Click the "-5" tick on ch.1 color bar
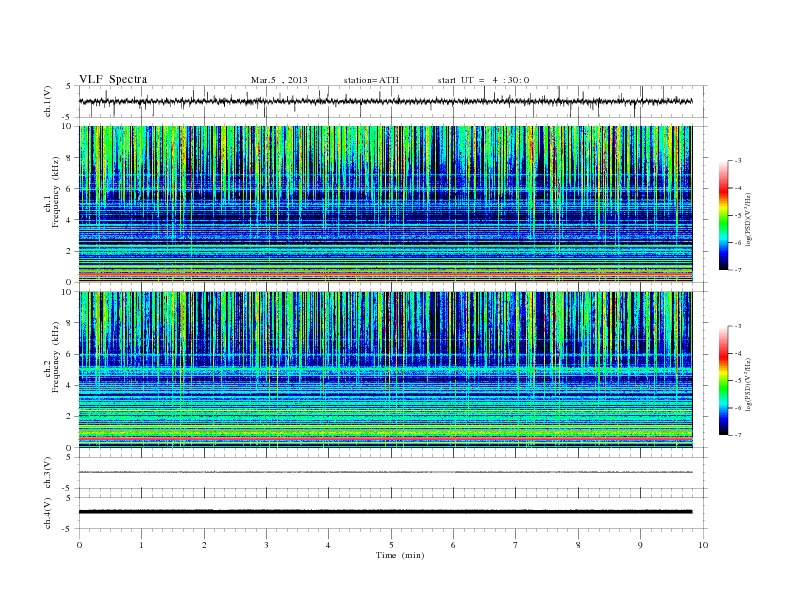 pyautogui.click(x=738, y=215)
